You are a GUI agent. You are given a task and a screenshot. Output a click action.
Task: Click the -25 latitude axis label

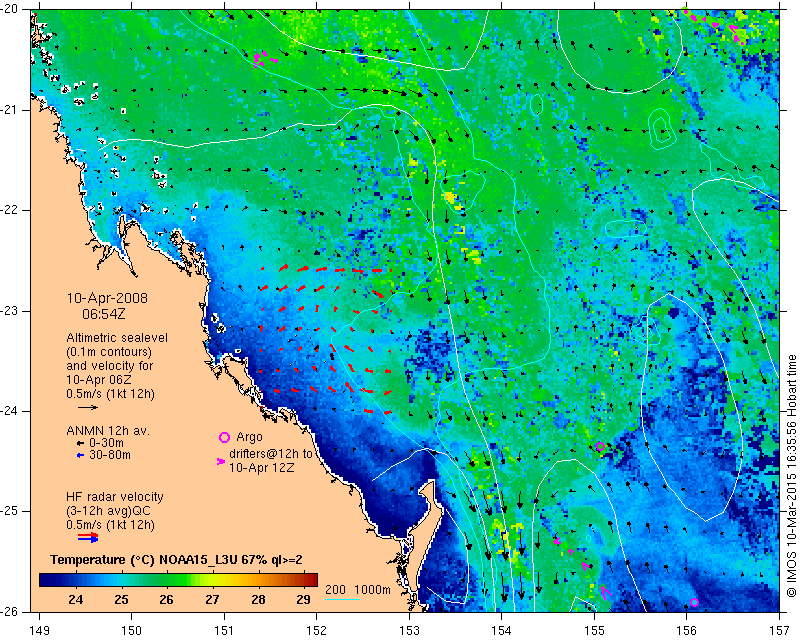(x=10, y=511)
